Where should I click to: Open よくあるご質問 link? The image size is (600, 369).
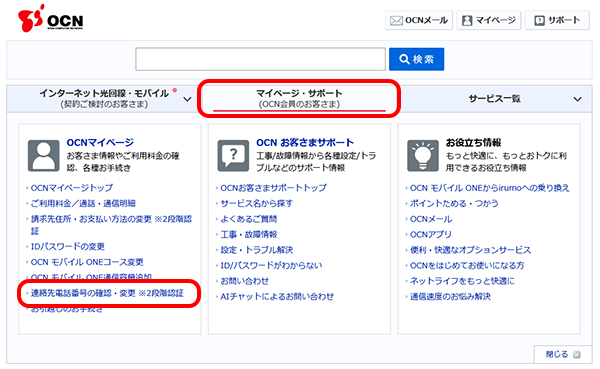click(248, 219)
